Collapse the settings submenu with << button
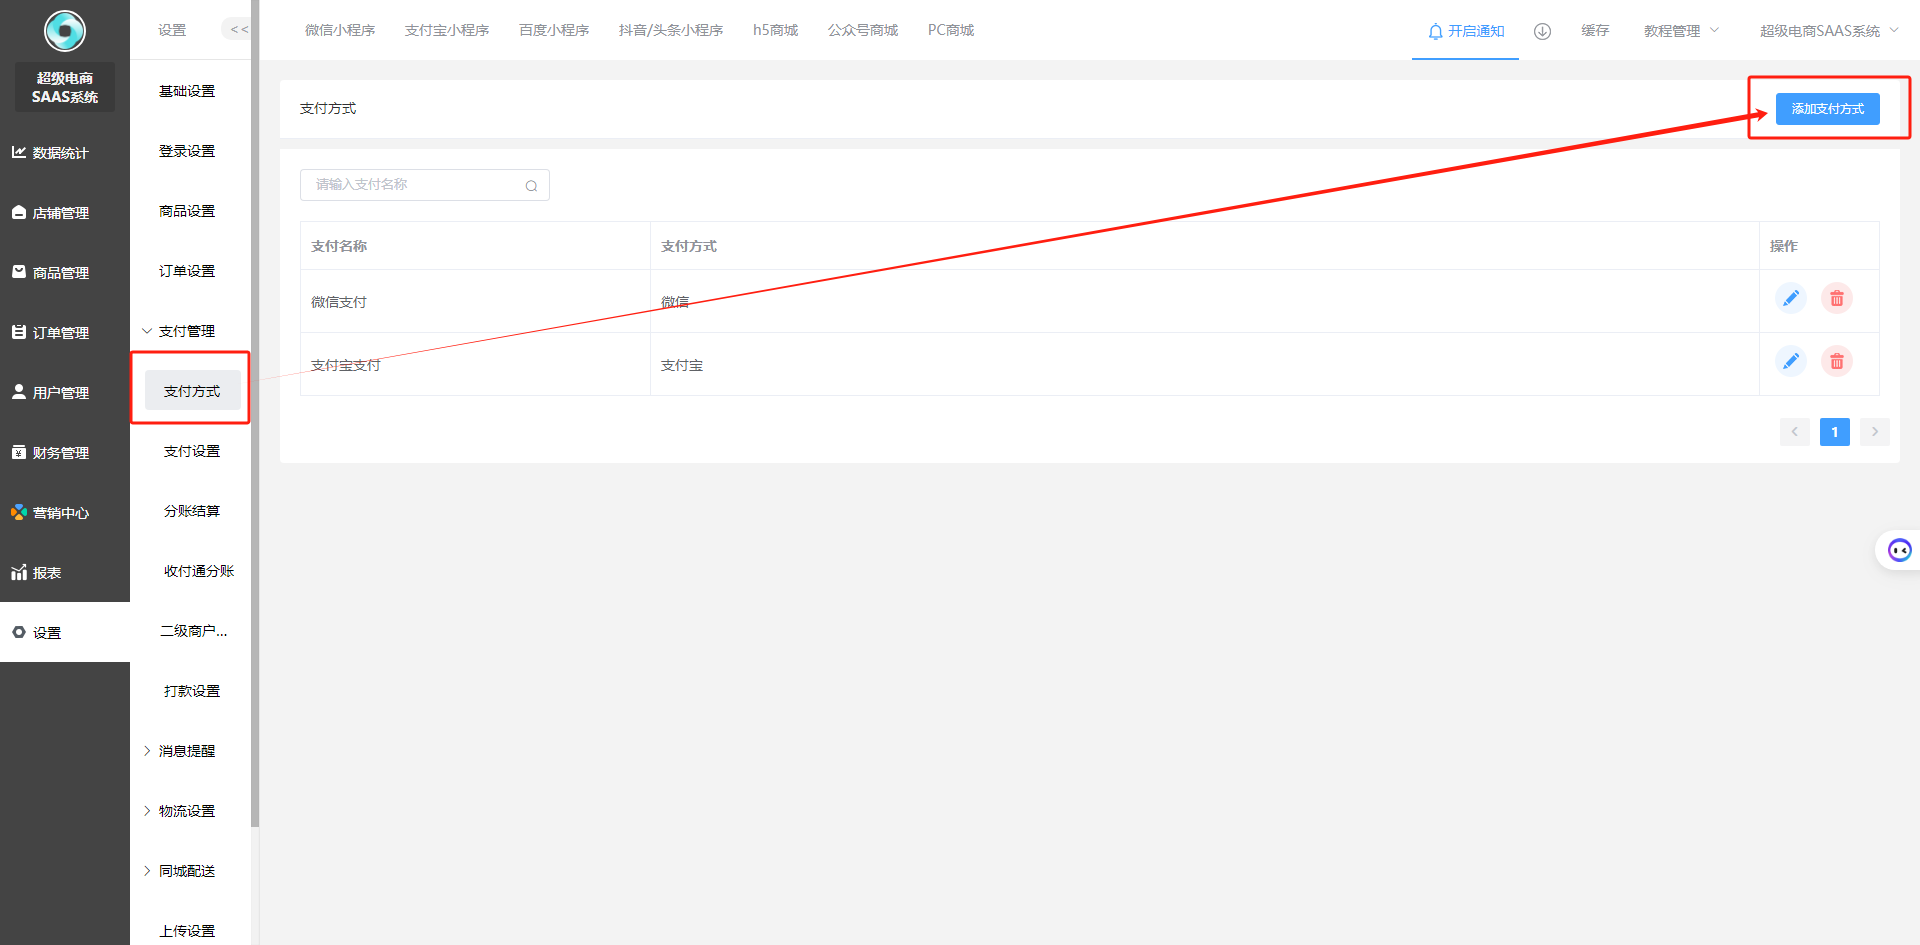Viewport: 1920px width, 945px height. [238, 30]
